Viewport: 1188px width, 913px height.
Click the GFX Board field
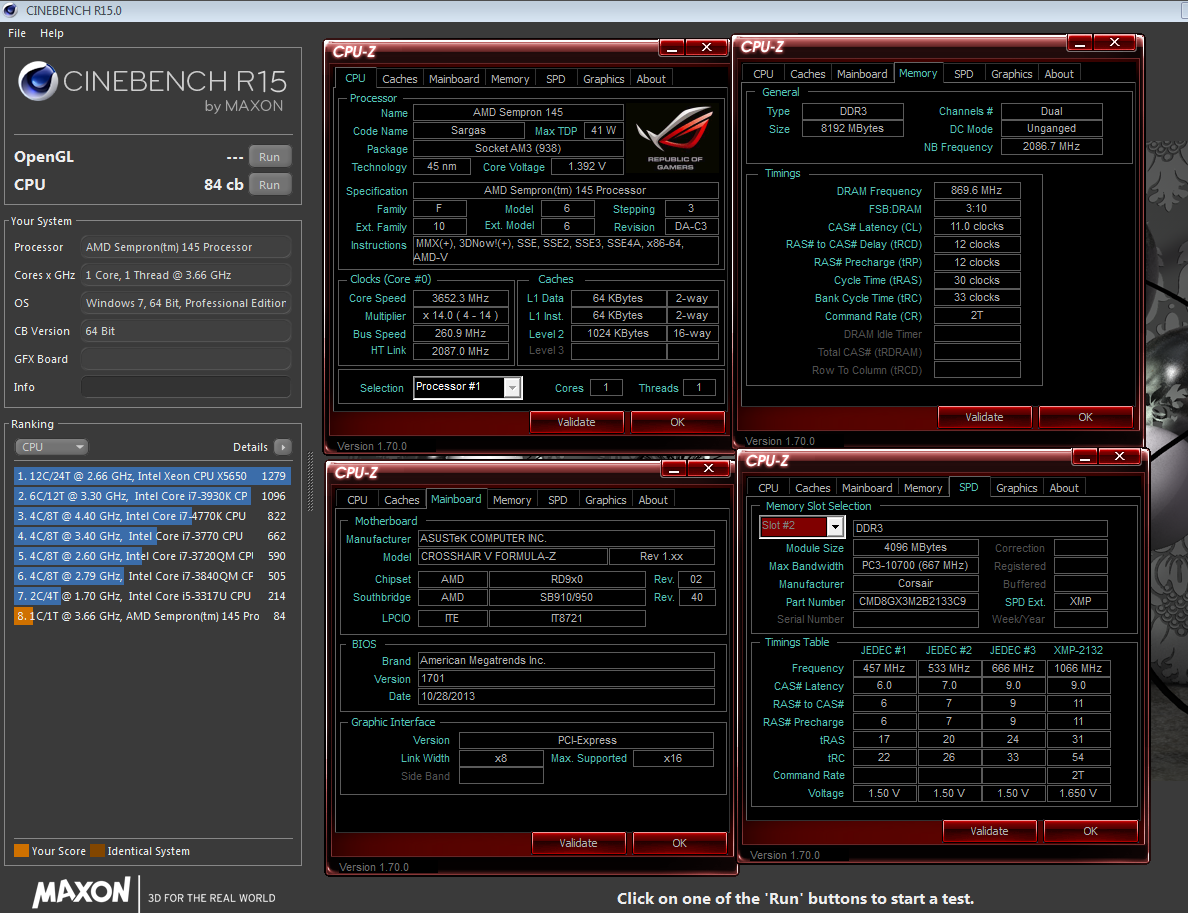[186, 359]
